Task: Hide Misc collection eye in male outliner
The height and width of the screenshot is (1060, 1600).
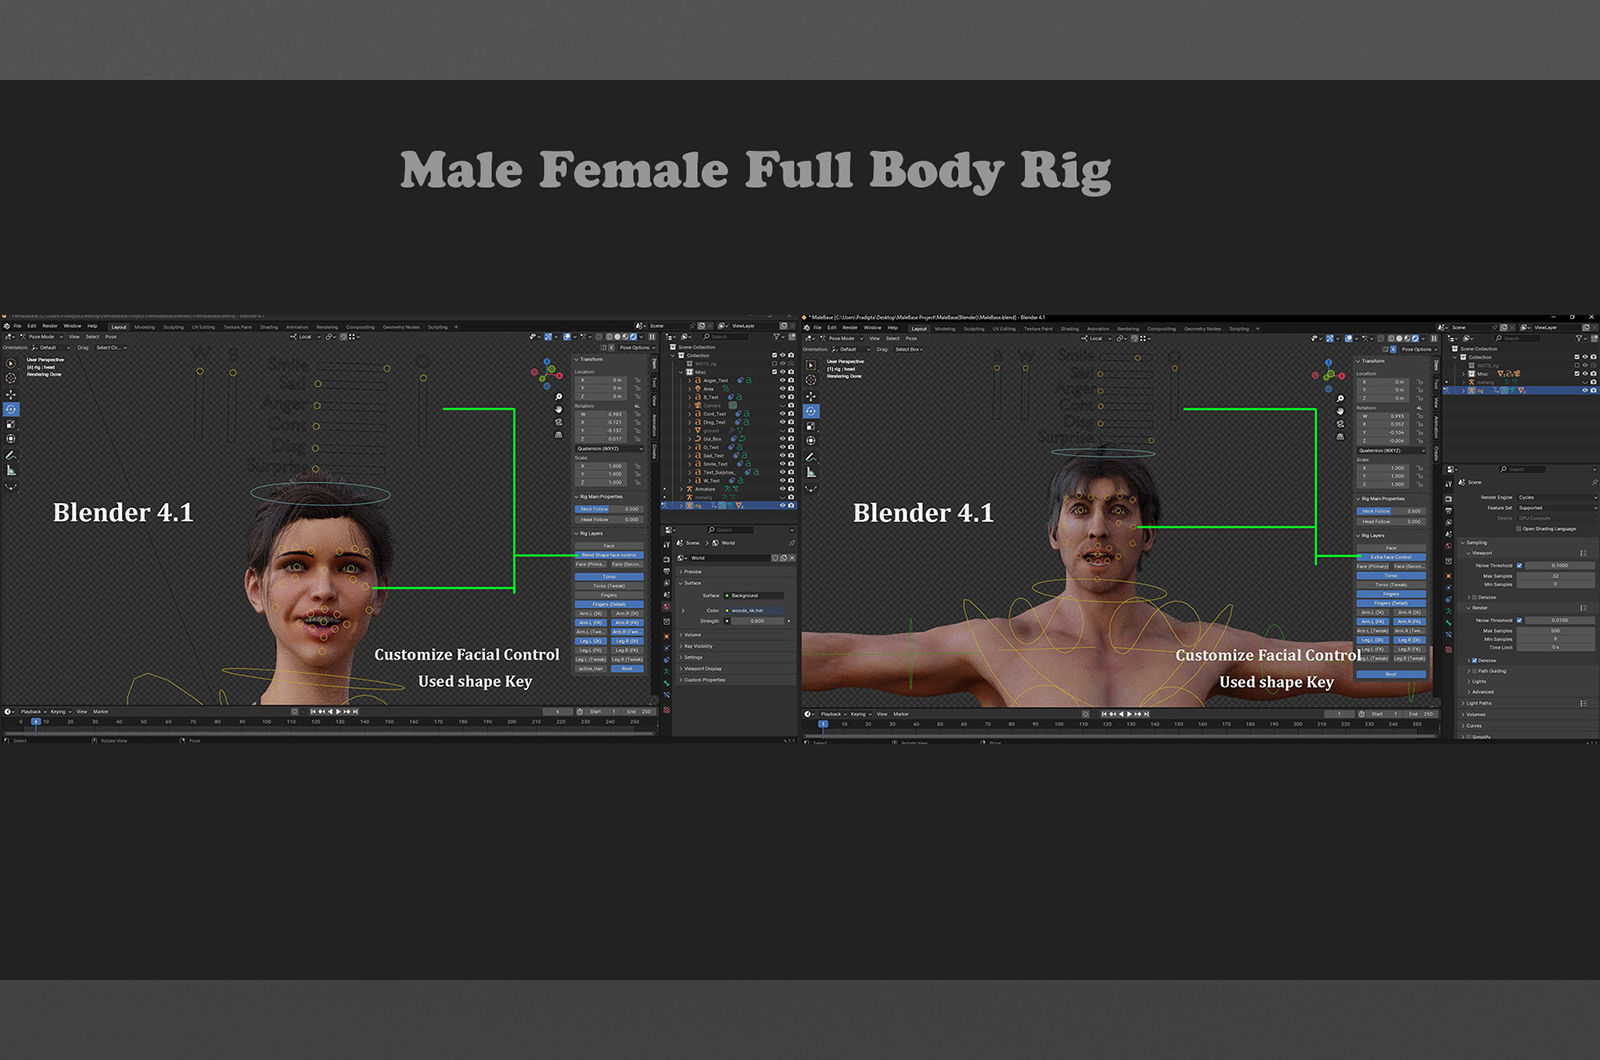Action: 1585,373
